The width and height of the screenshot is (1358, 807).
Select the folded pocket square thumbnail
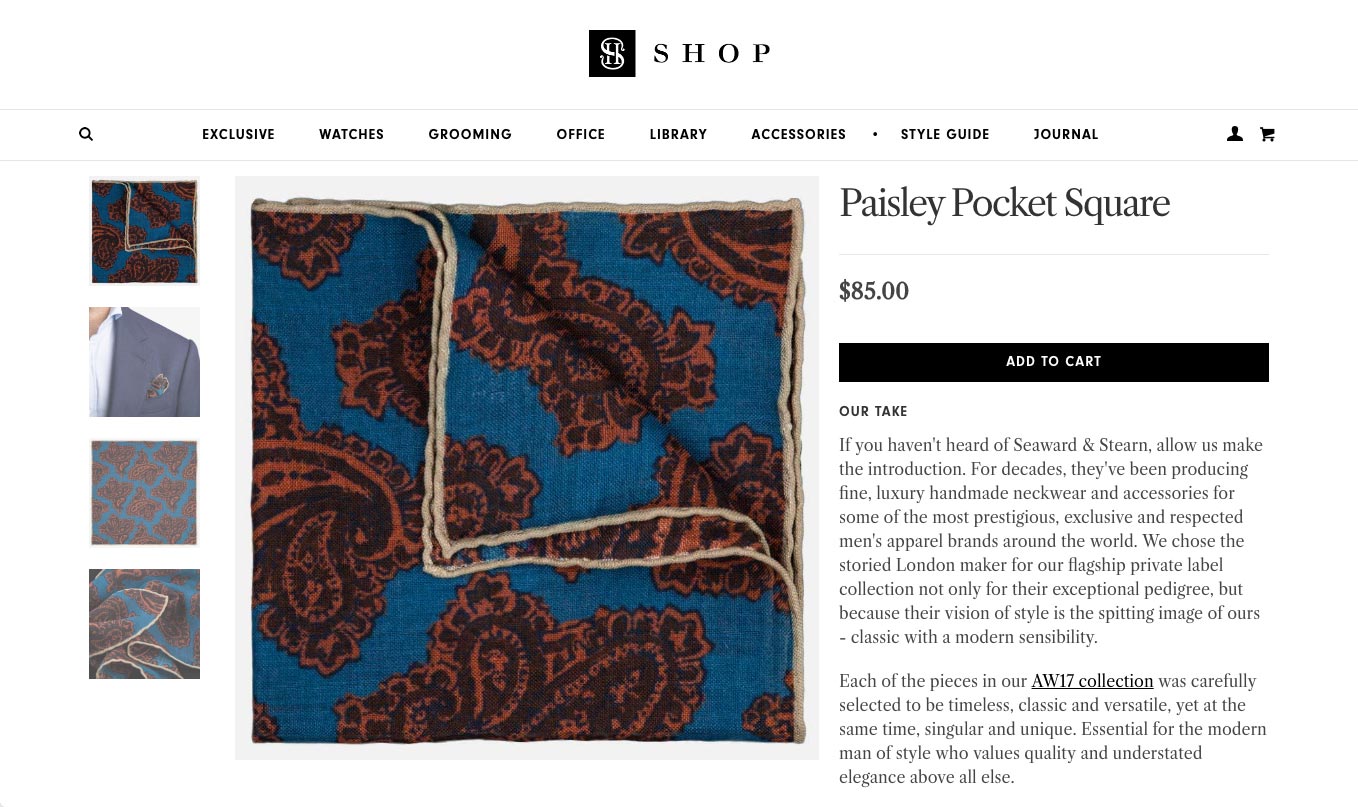pyautogui.click(x=144, y=231)
